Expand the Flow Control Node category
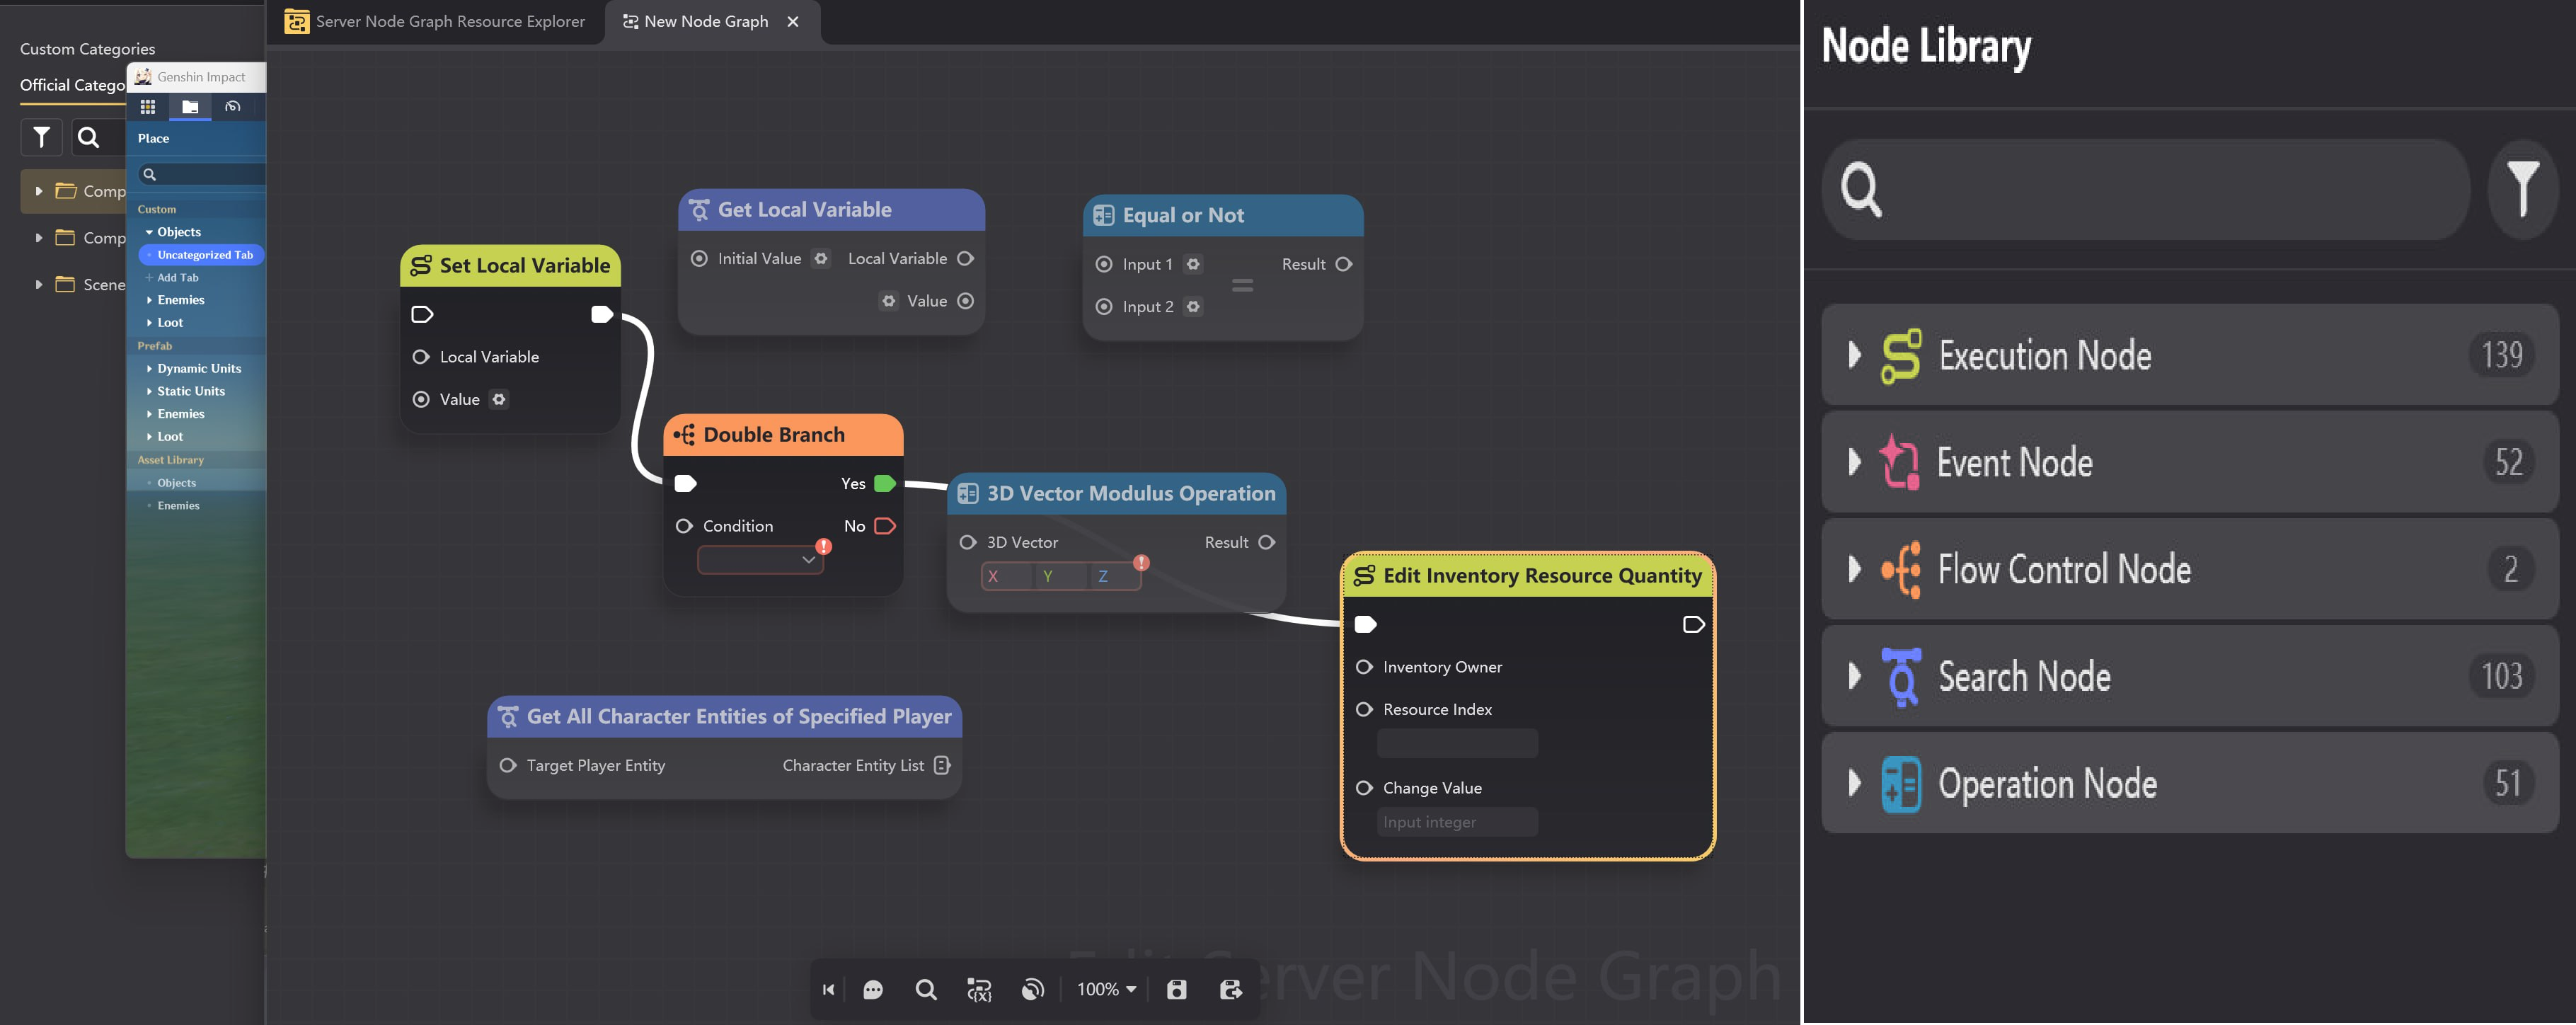The width and height of the screenshot is (2576, 1025). [1855, 569]
